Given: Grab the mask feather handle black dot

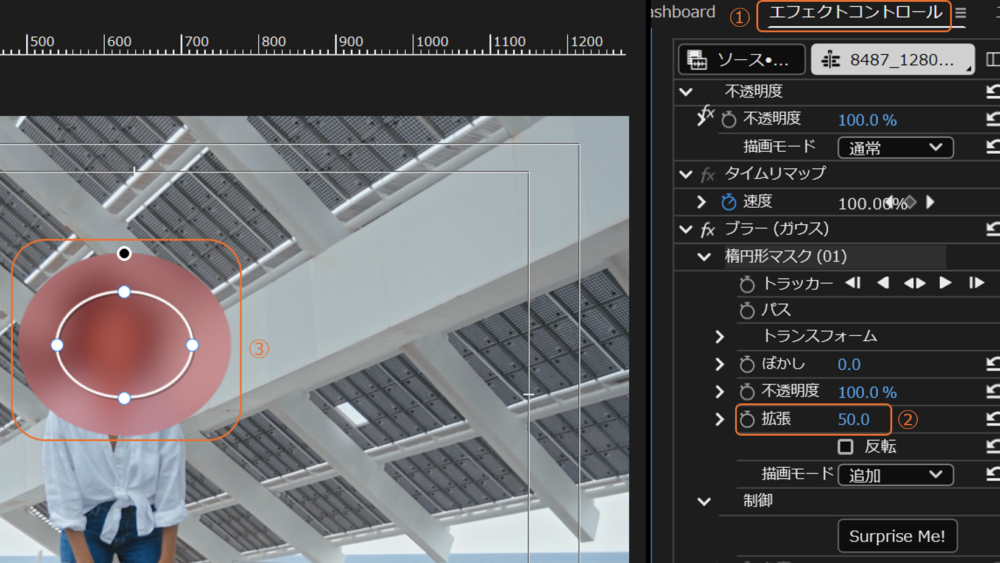Looking at the screenshot, I should [x=124, y=254].
